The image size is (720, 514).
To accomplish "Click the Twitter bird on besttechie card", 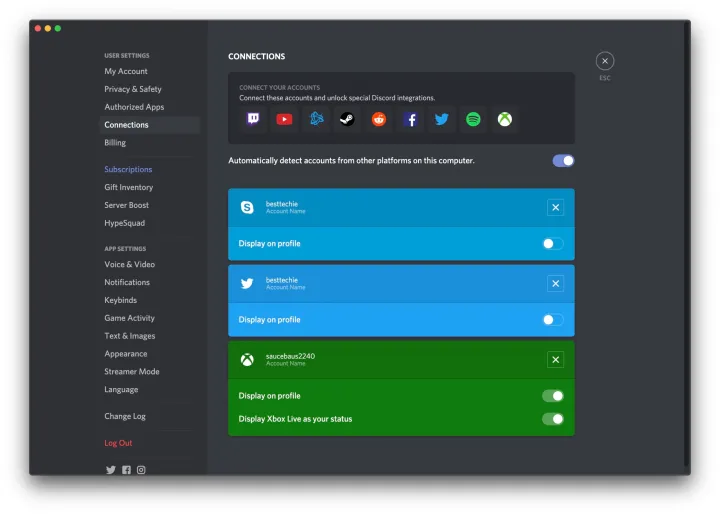I will (x=247, y=283).
